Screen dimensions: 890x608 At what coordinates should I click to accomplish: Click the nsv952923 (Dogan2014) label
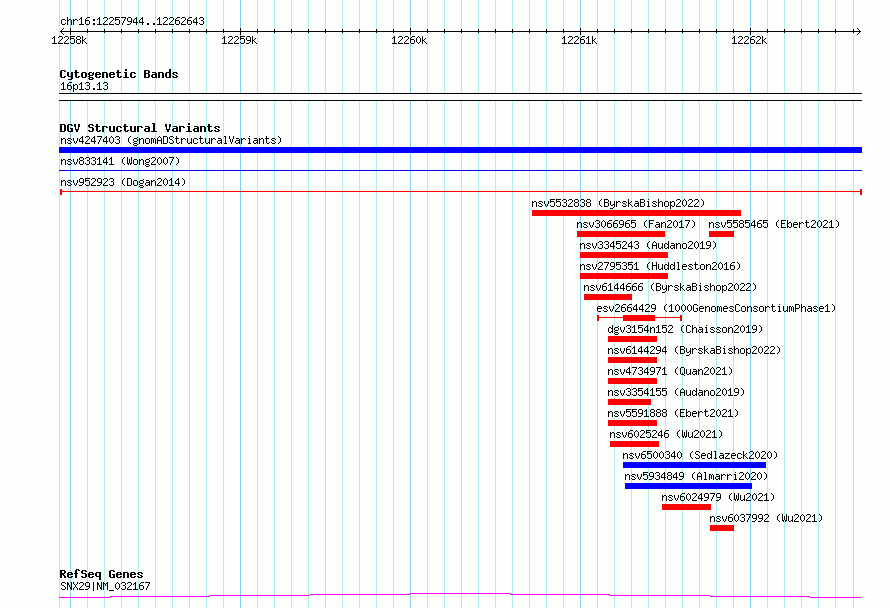tap(123, 182)
